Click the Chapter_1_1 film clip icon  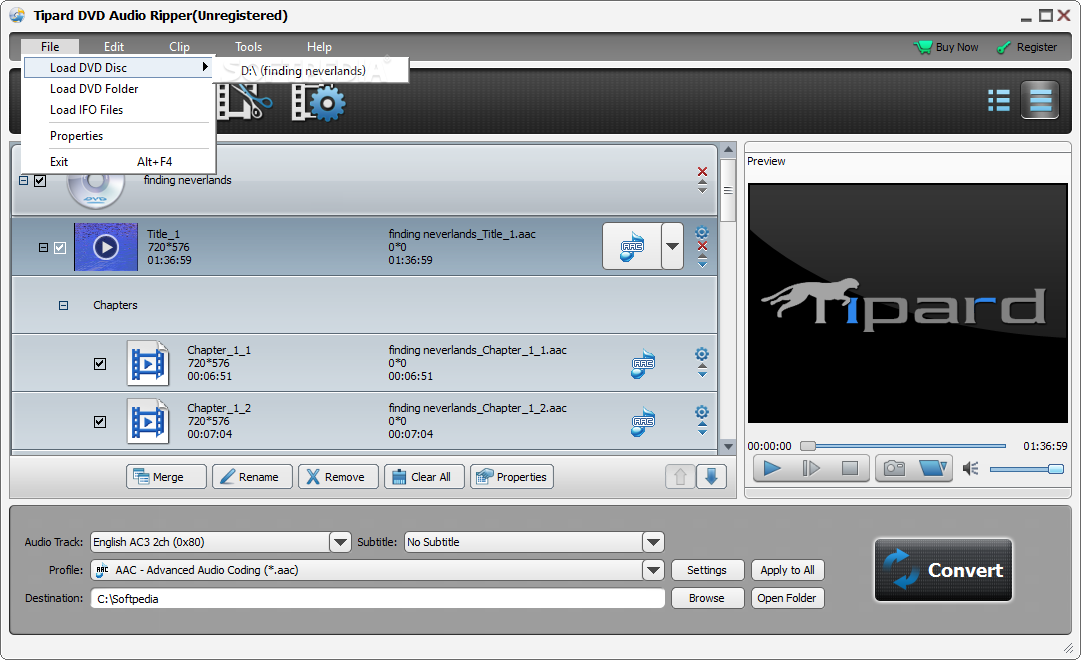coord(148,363)
